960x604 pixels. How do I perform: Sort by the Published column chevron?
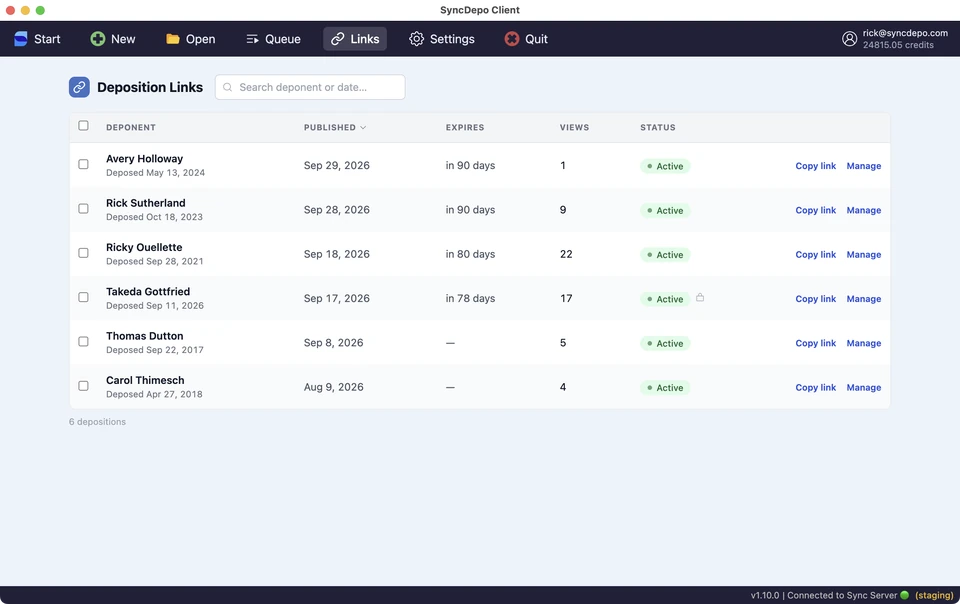363,127
